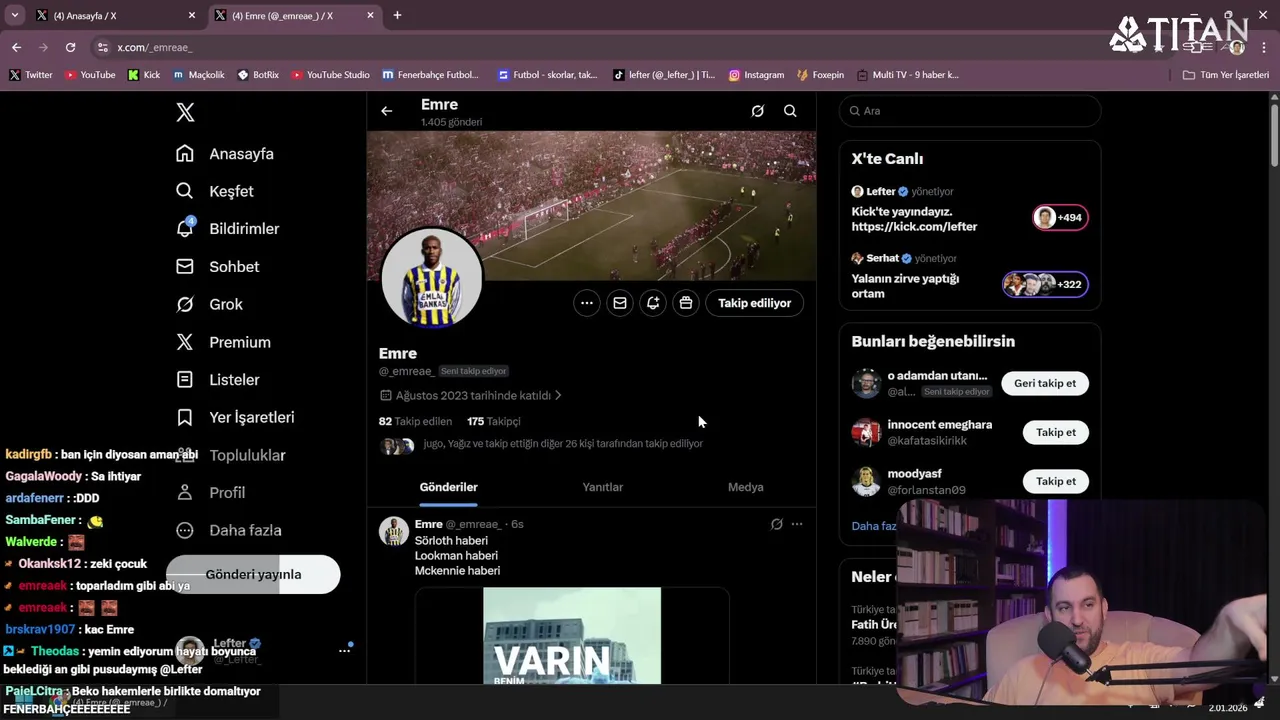Image resolution: width=1280 pixels, height=720 pixels.
Task: Open Daha fazla circle icon
Action: point(185,530)
